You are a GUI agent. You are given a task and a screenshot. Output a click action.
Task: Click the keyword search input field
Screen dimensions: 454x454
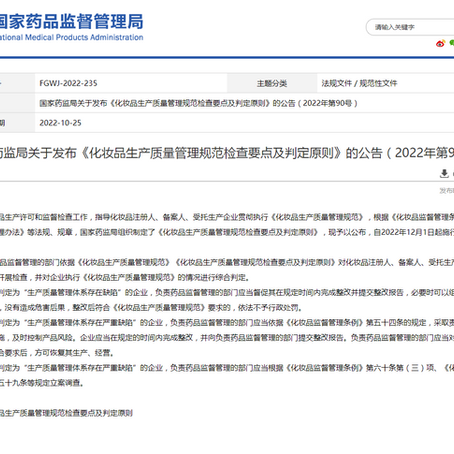410,27
